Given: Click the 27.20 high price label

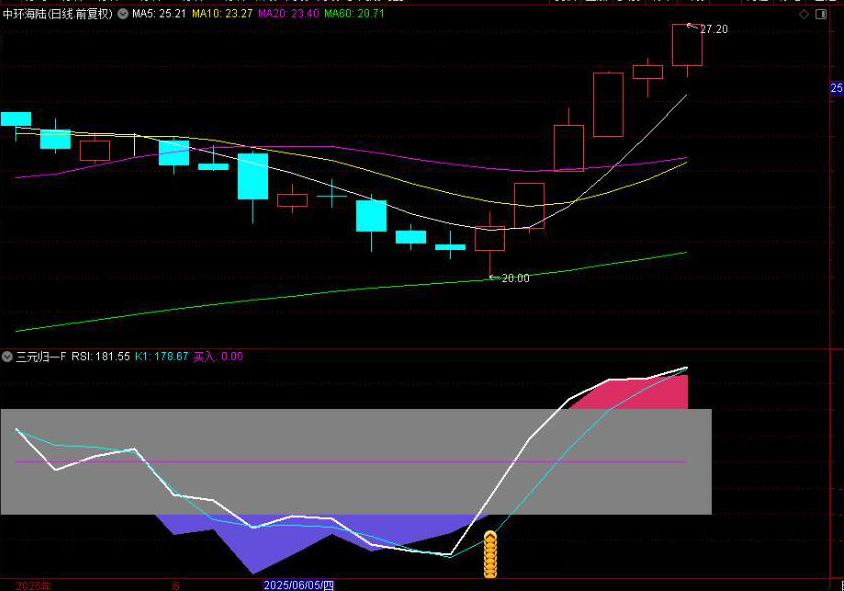Looking at the screenshot, I should pyautogui.click(x=713, y=29).
